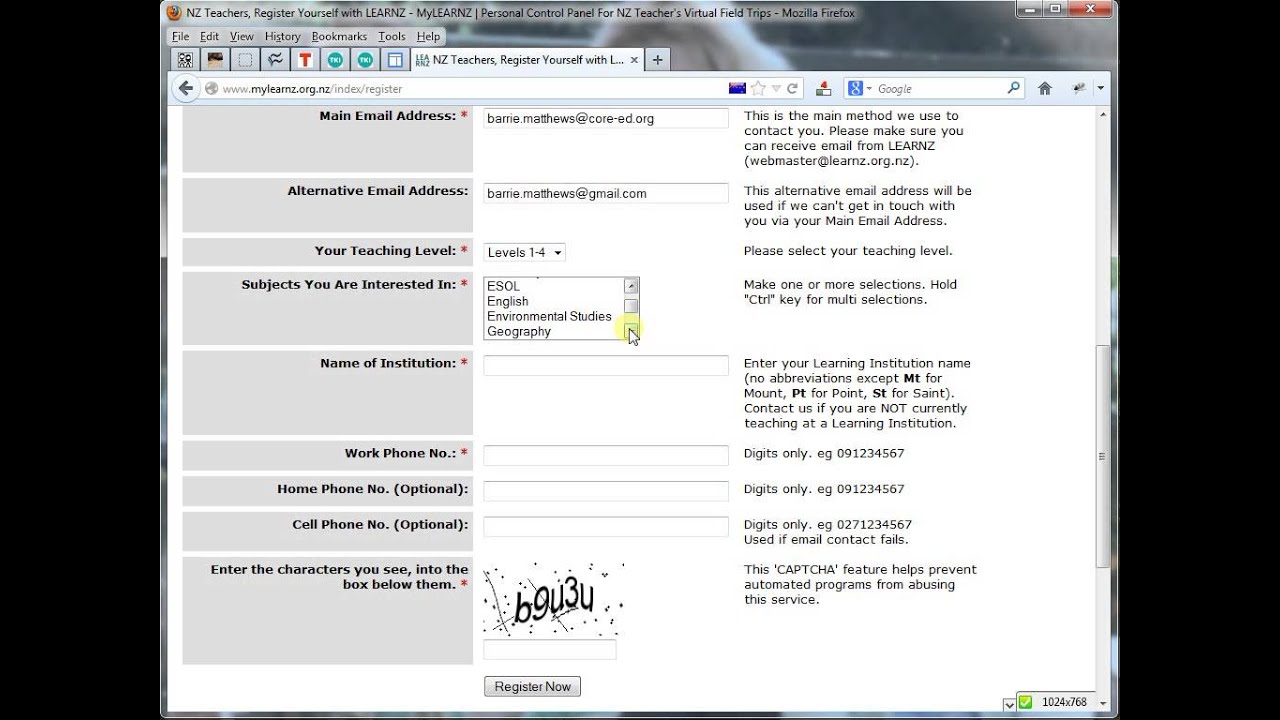This screenshot has height=720, width=1280.
Task: Open the pinned tab with dotted square icon
Action: [245, 60]
